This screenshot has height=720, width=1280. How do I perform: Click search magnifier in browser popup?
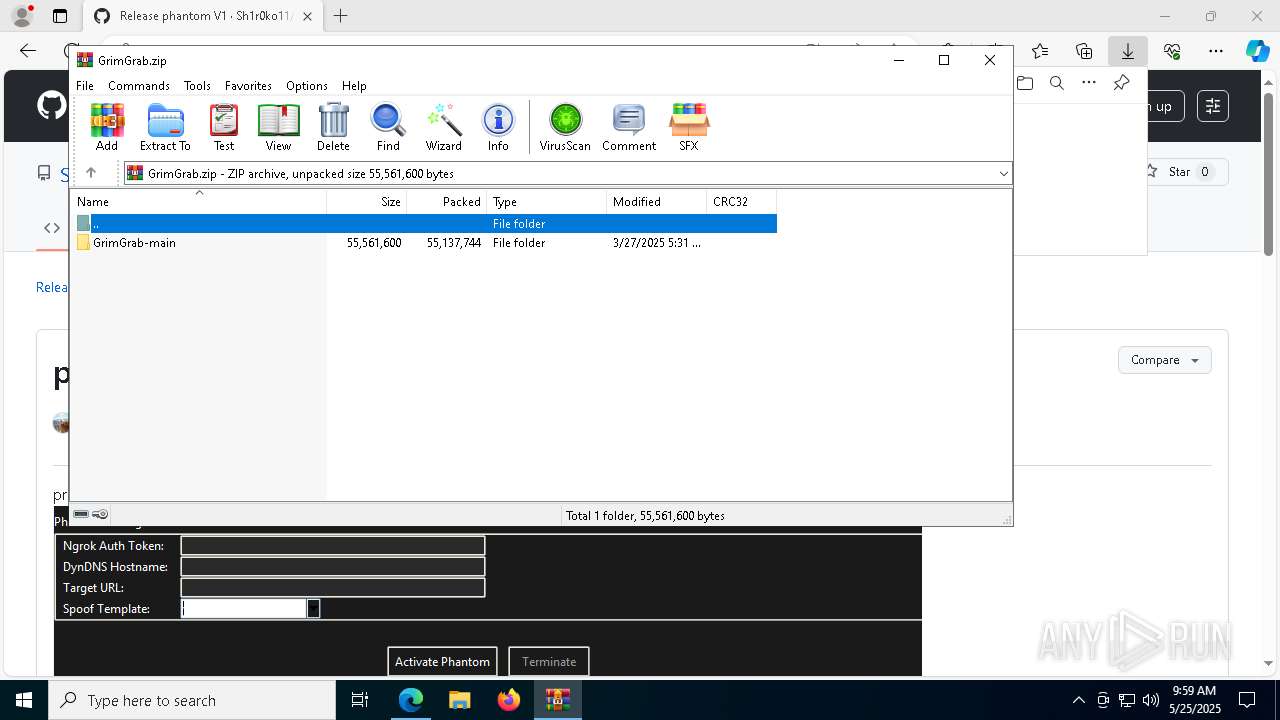(1057, 83)
